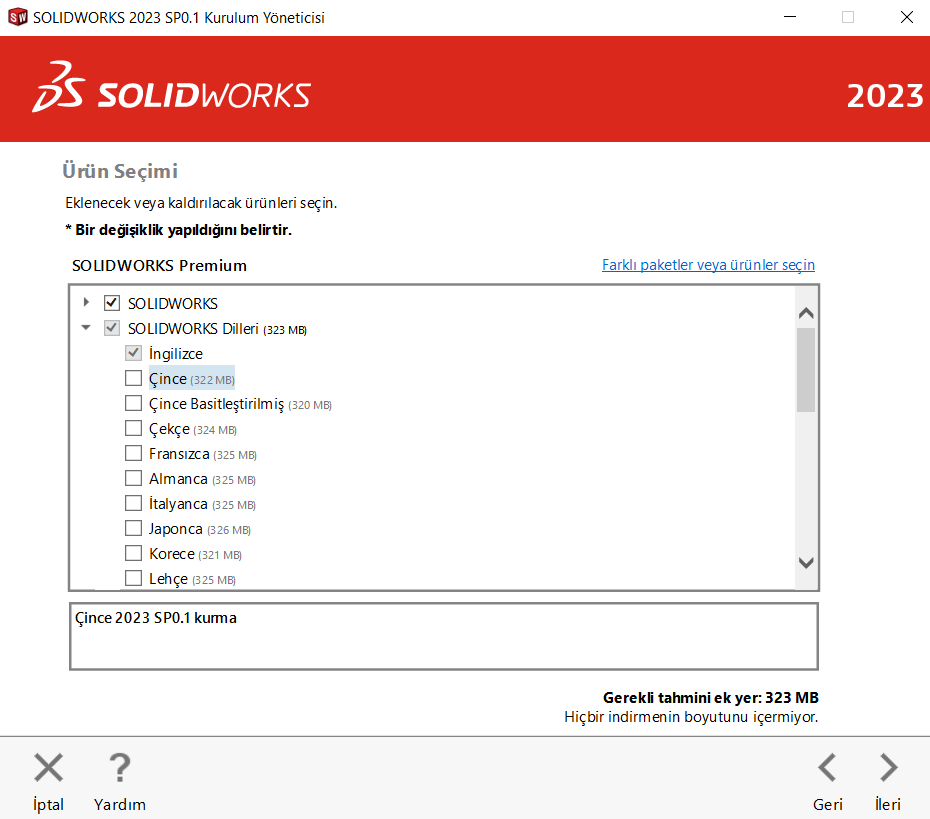Go back with the Geri arrow
This screenshot has height=819, width=930.
click(x=827, y=767)
